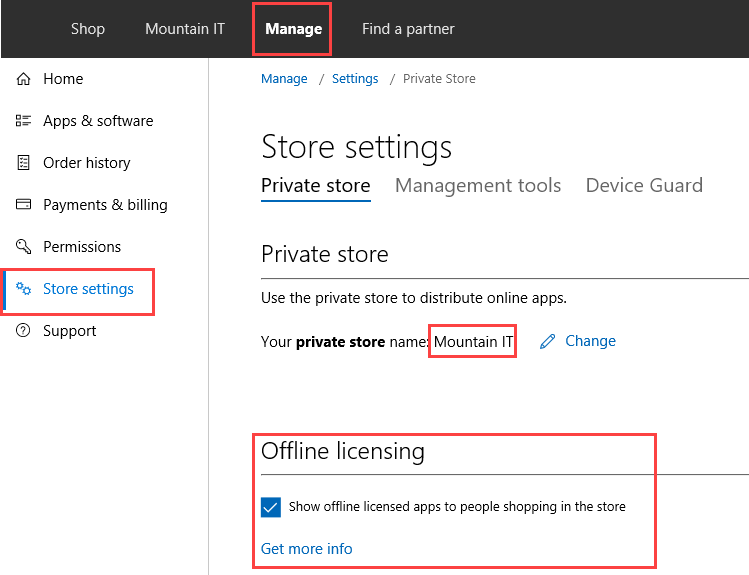Viewport: 749px width, 575px height.
Task: Click the Support question mark icon
Action: pyautogui.click(x=24, y=331)
